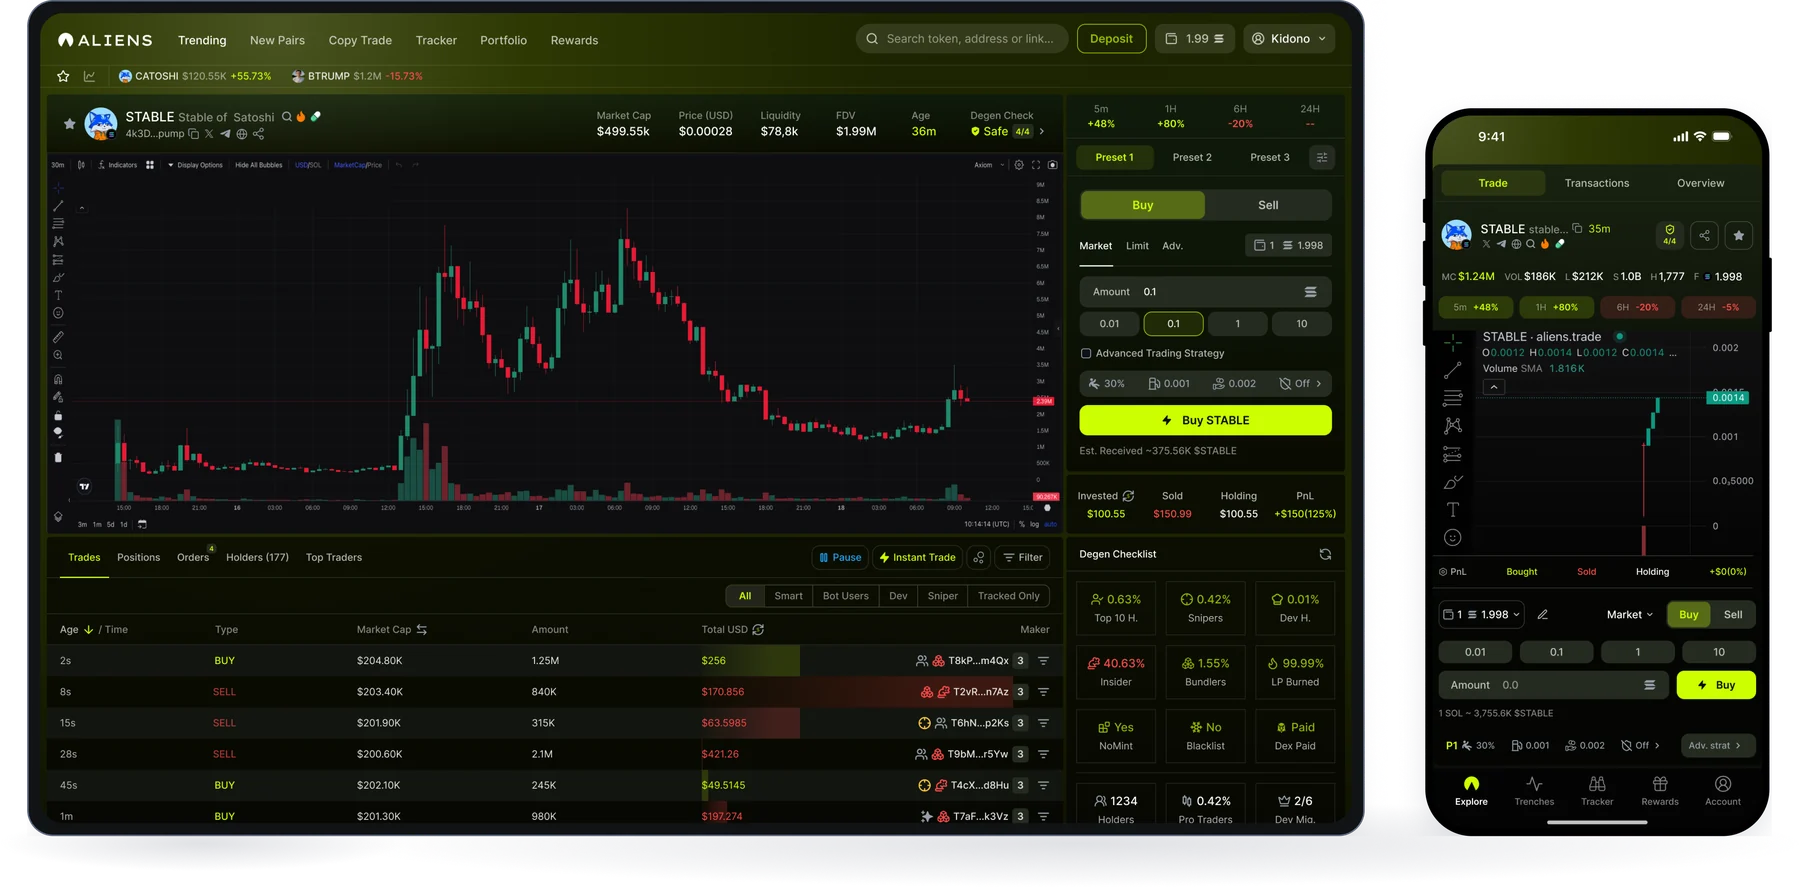Screen dimensions: 1800x887
Task: Expand the Off setting chevron in desktop panel
Action: pos(1319,384)
